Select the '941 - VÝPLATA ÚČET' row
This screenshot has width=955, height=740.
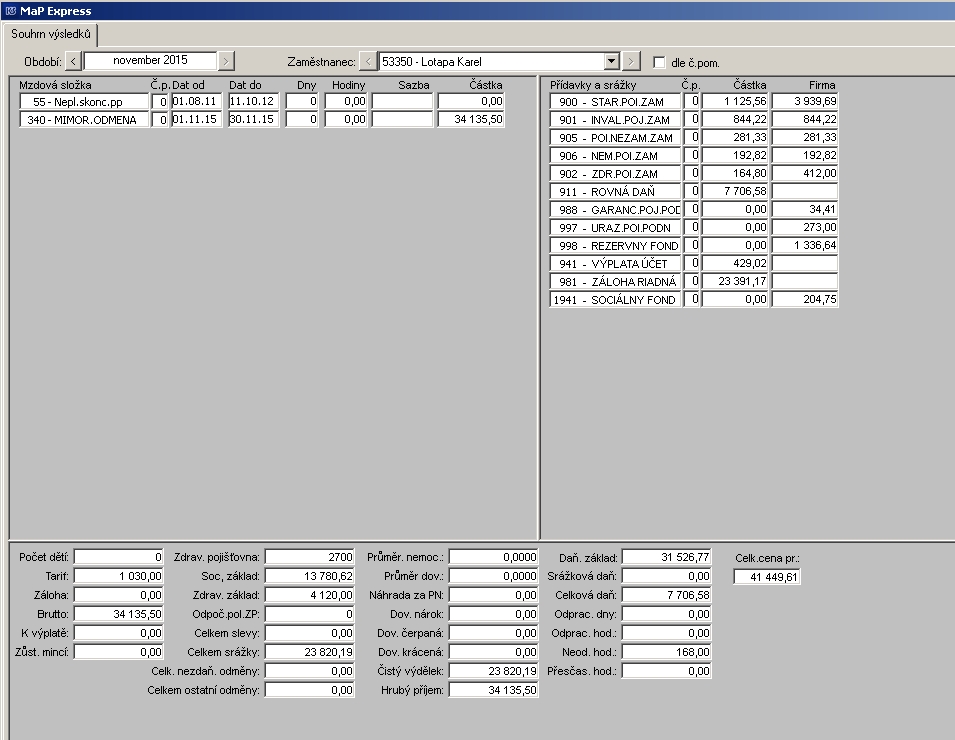click(615, 264)
